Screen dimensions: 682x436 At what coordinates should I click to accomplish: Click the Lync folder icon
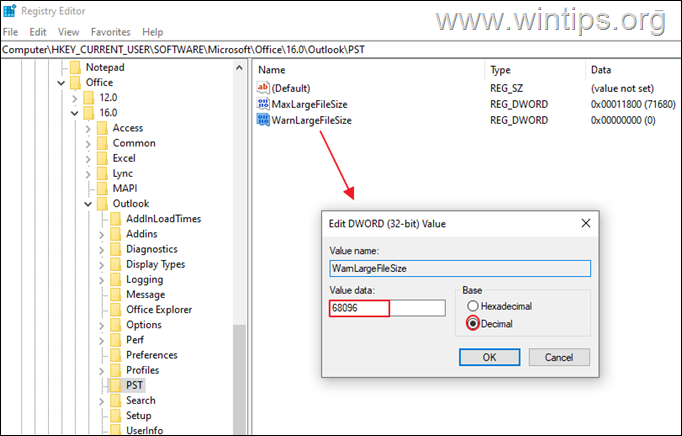(x=102, y=173)
